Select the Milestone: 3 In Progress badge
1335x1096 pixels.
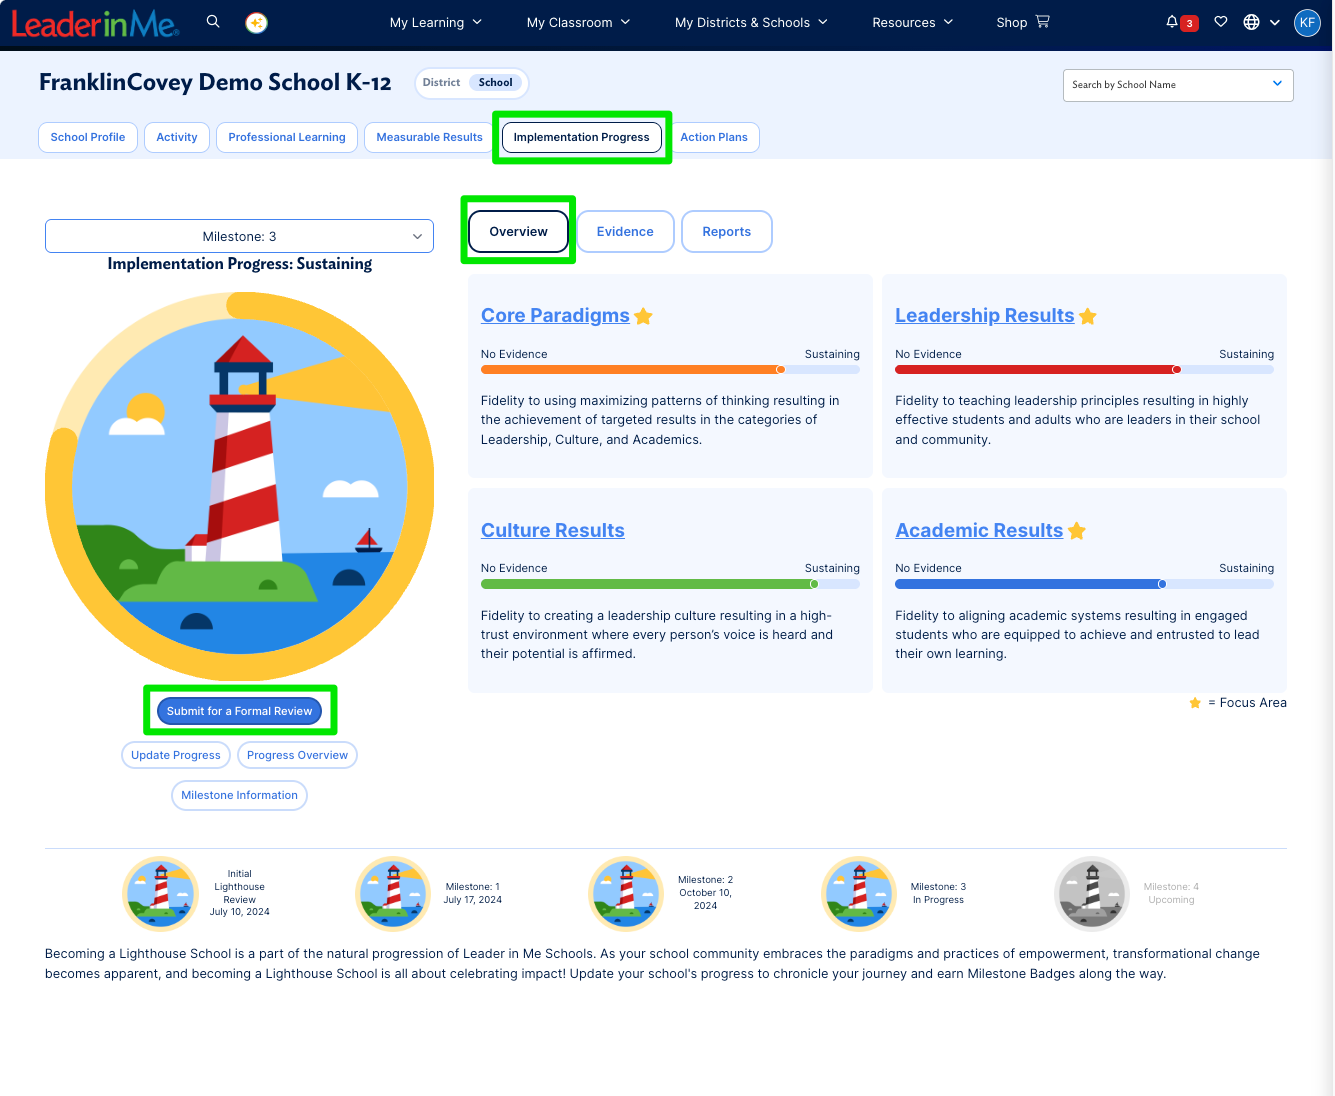859,893
